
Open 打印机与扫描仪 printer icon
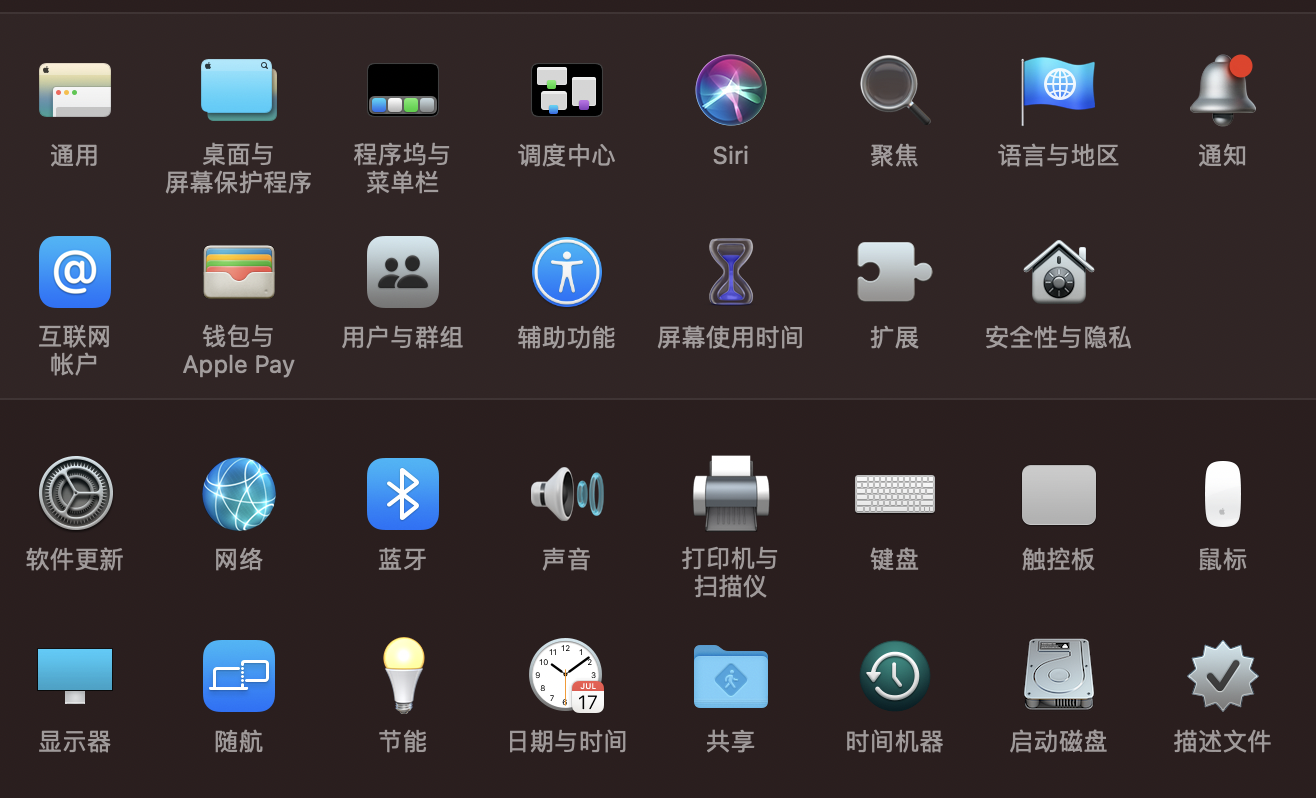click(731, 494)
